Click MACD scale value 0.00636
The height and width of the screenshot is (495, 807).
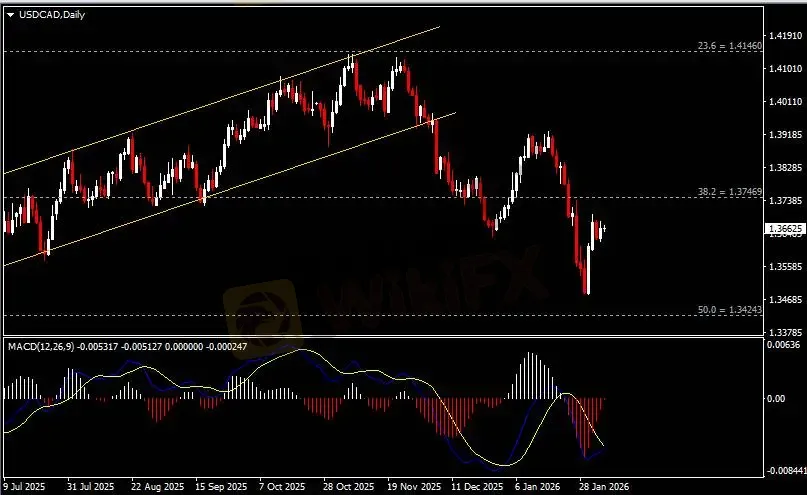[783, 345]
